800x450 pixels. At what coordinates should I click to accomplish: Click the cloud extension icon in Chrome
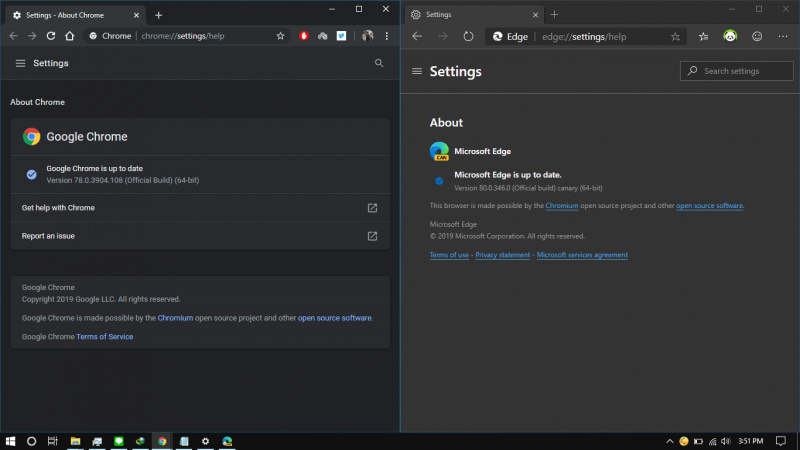pos(322,36)
